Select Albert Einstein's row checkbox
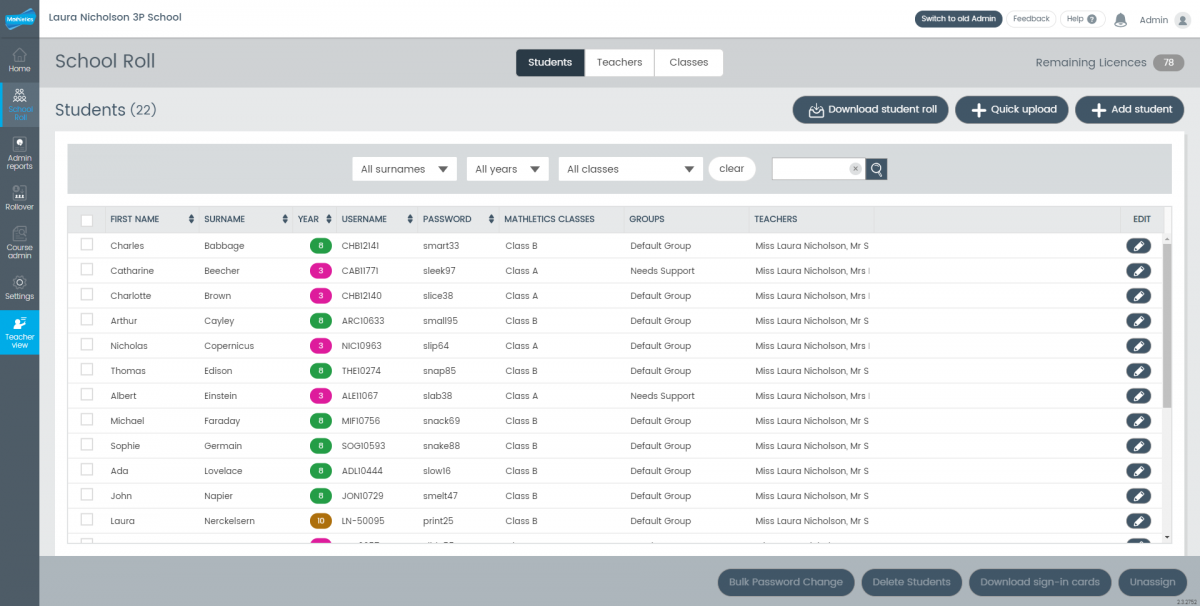This screenshot has height=606, width=1200. coord(86,395)
